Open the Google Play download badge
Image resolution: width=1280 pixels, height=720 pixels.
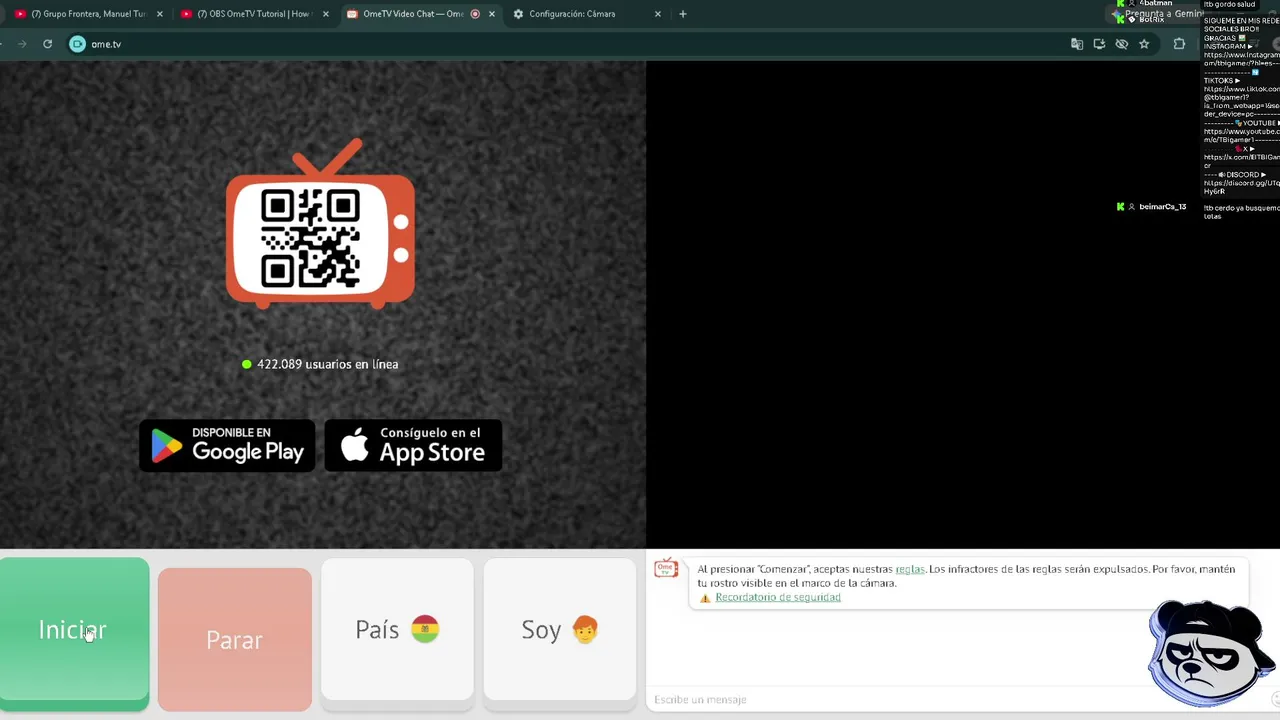pos(227,445)
